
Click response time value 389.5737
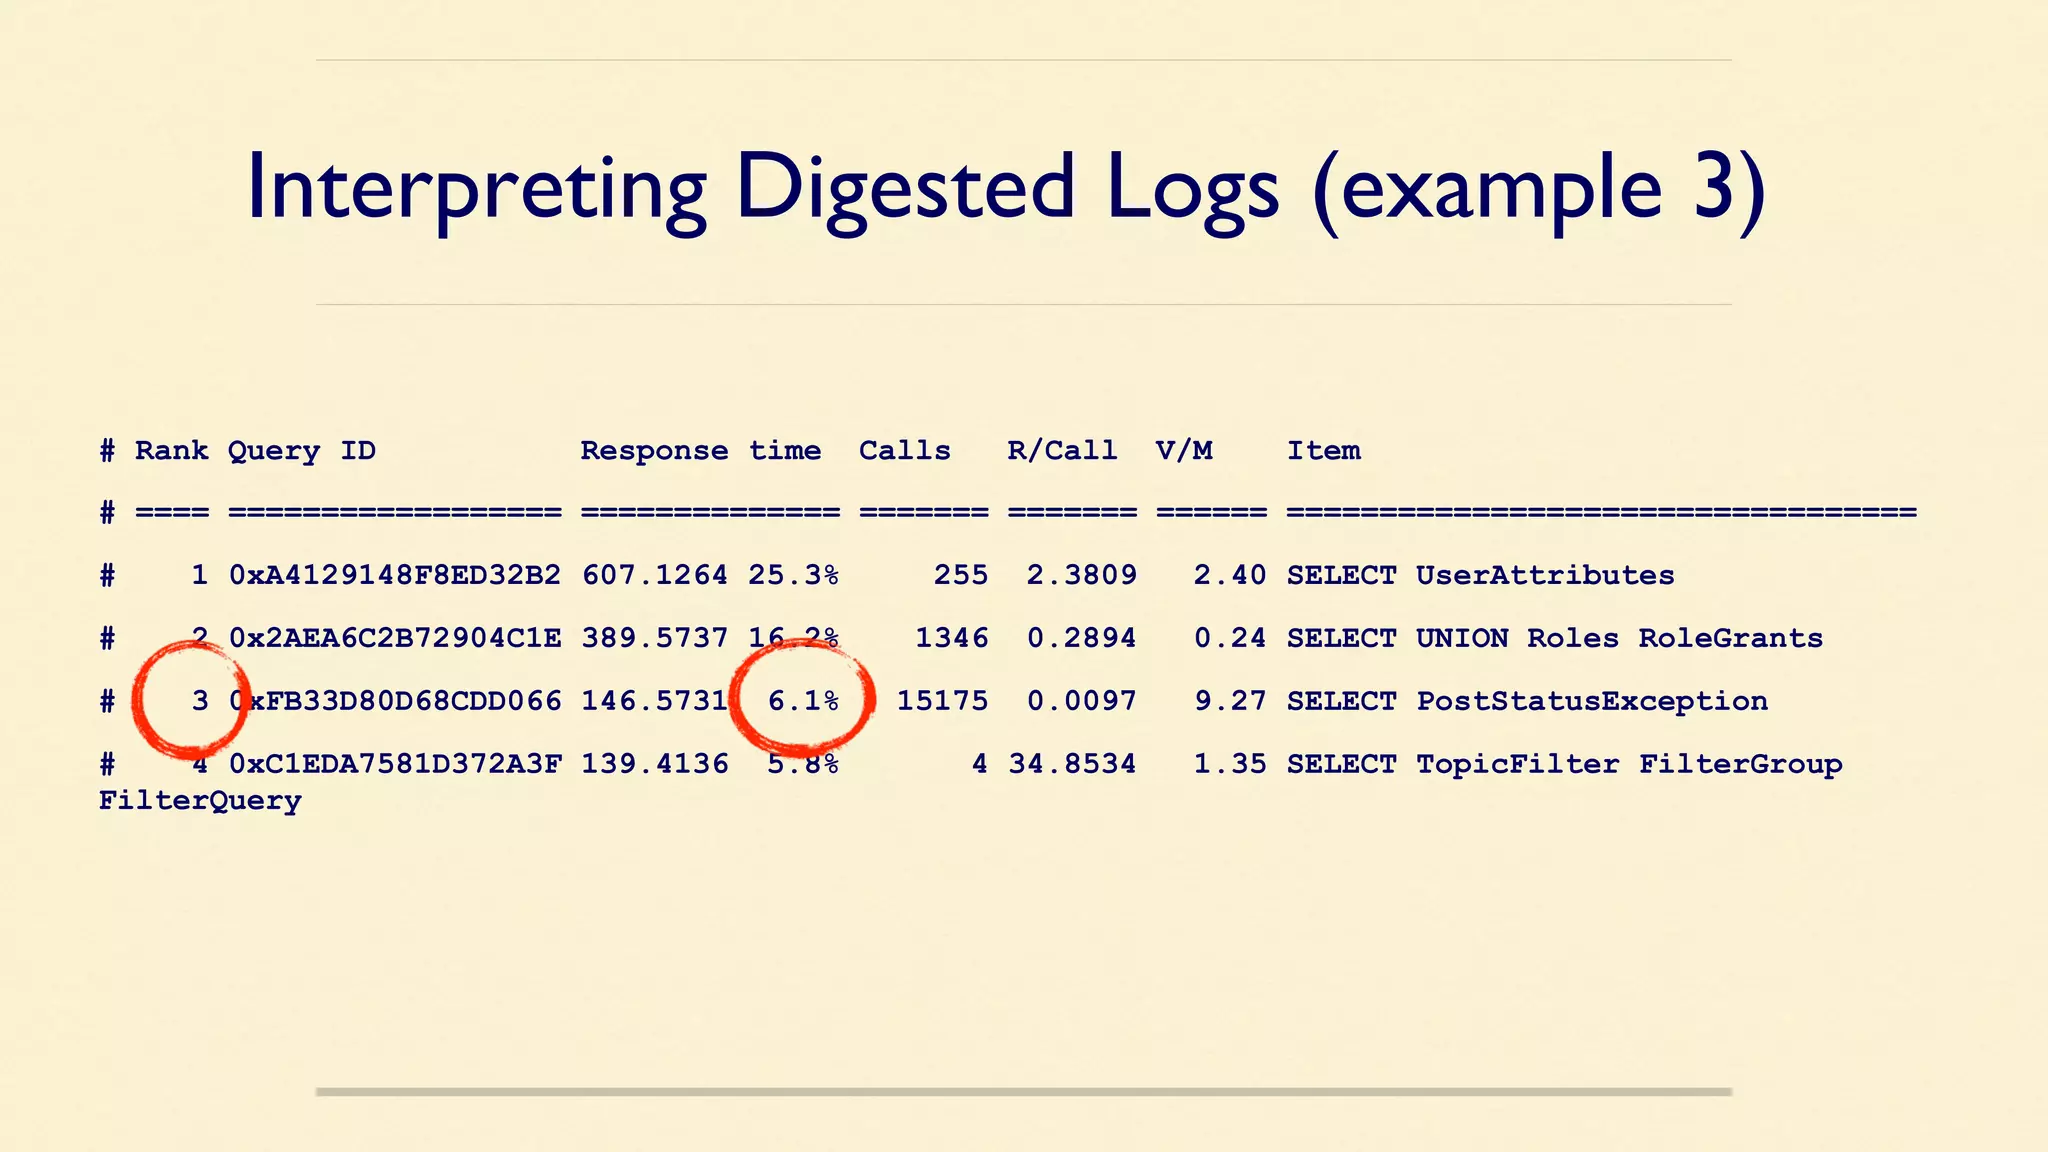(x=655, y=638)
